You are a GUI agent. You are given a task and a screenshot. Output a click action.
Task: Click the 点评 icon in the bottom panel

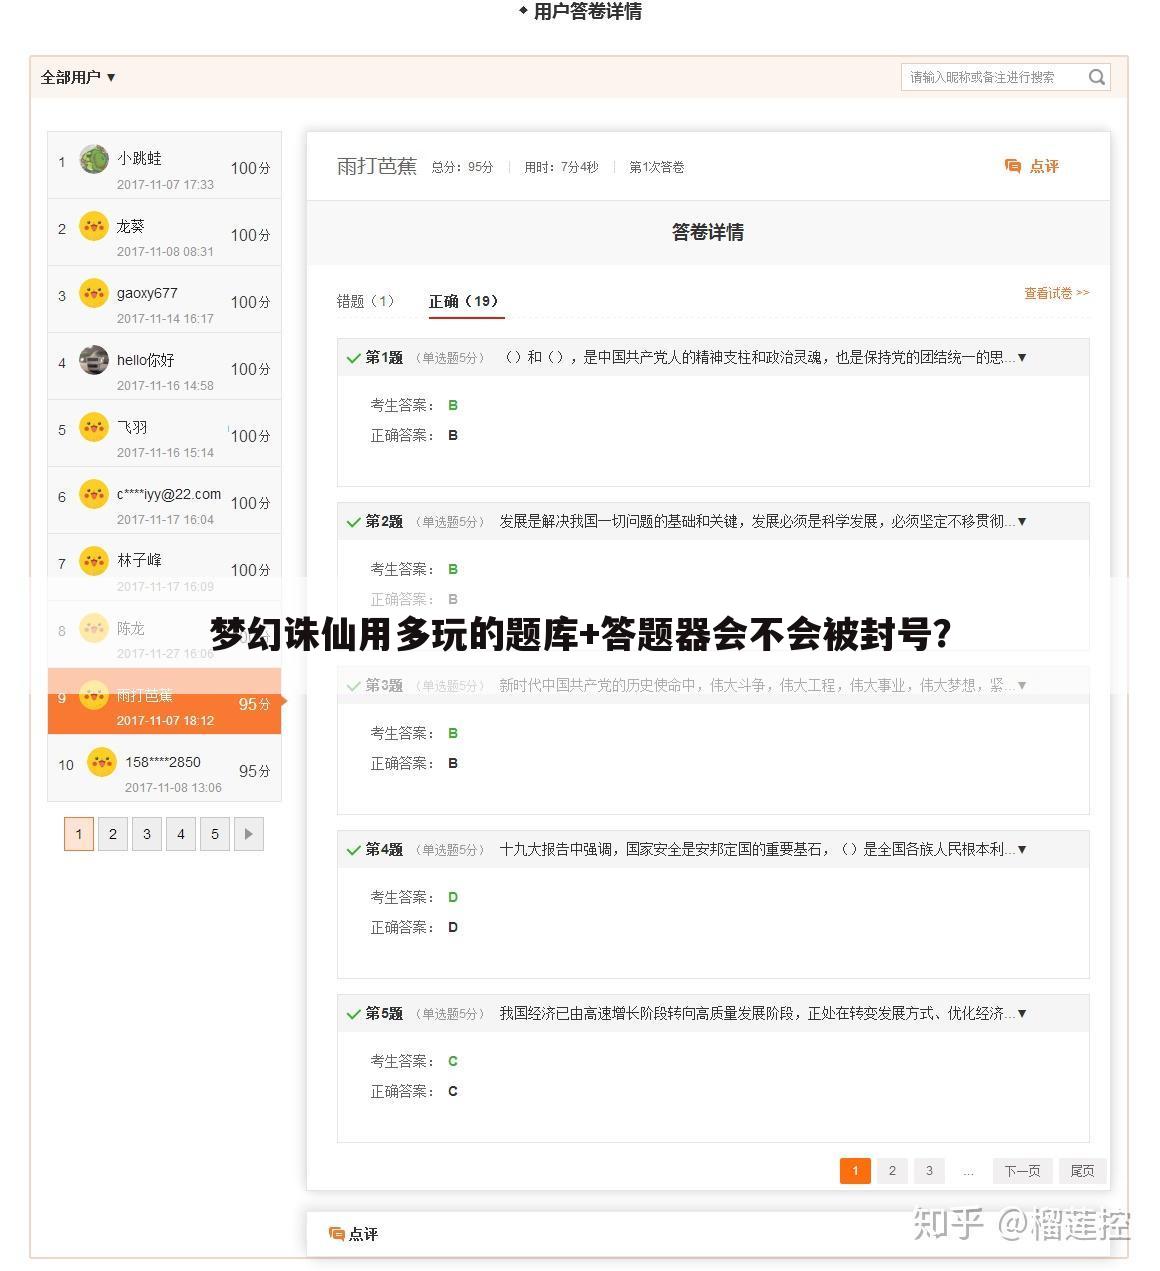(x=337, y=1234)
